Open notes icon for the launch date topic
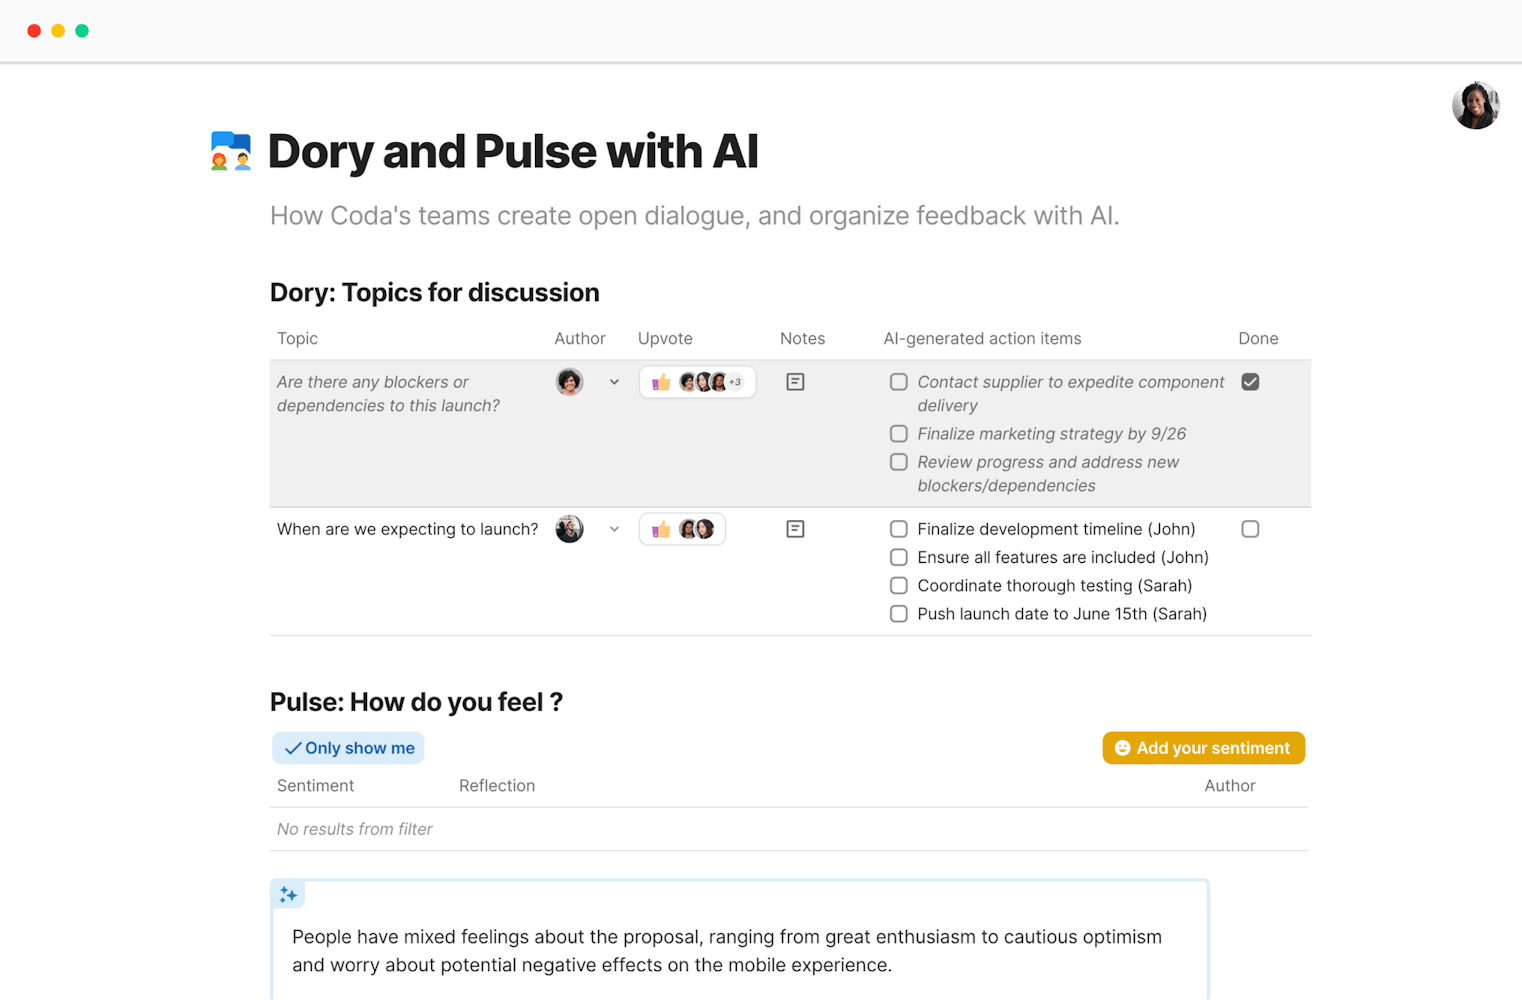The image size is (1522, 1000). [795, 529]
